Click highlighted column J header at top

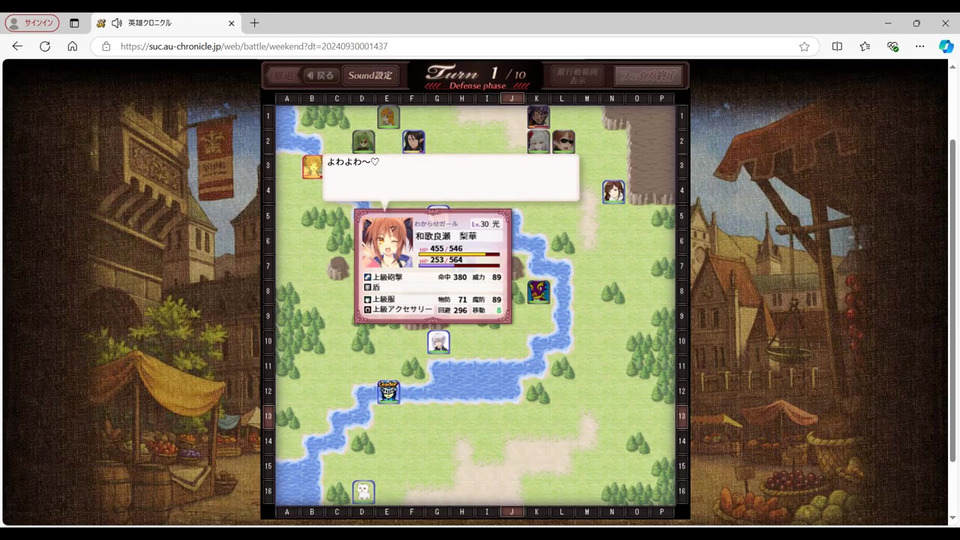click(x=512, y=99)
